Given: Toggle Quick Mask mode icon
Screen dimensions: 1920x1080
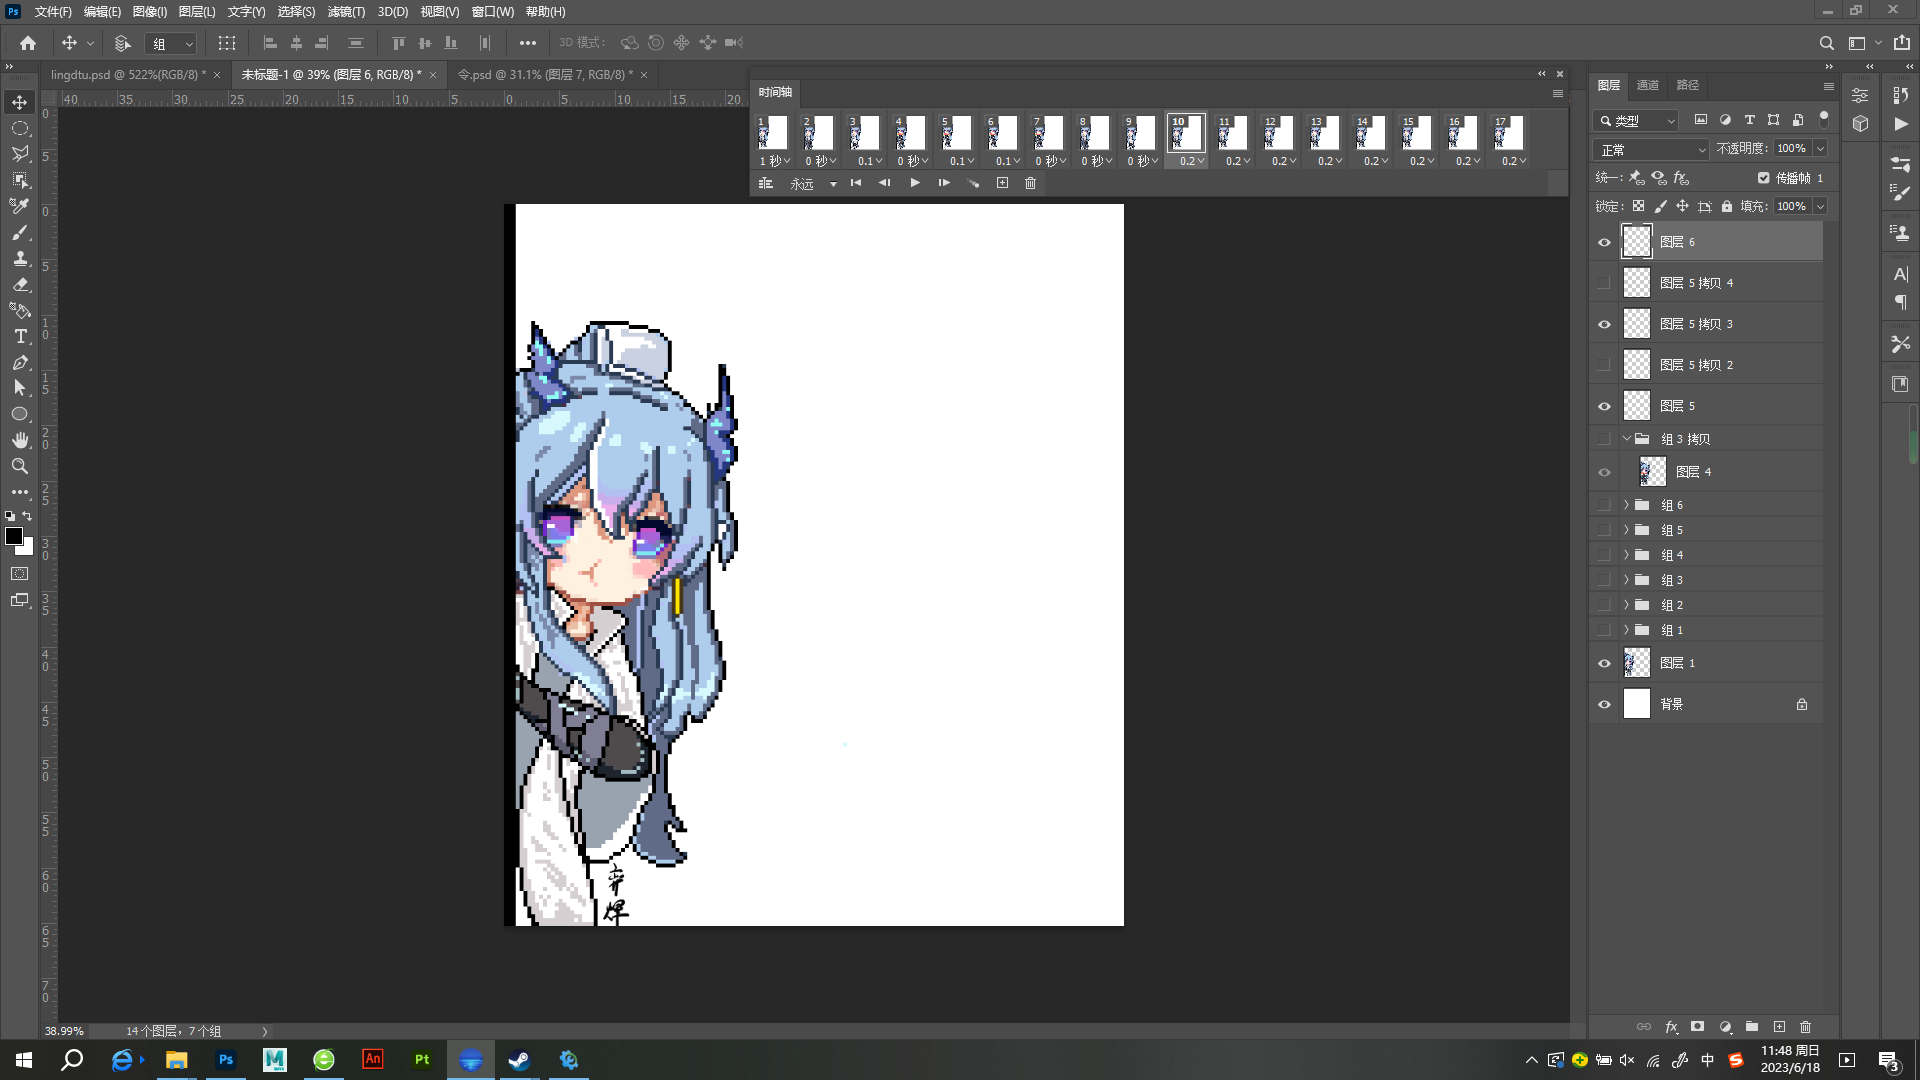Looking at the screenshot, I should point(20,574).
